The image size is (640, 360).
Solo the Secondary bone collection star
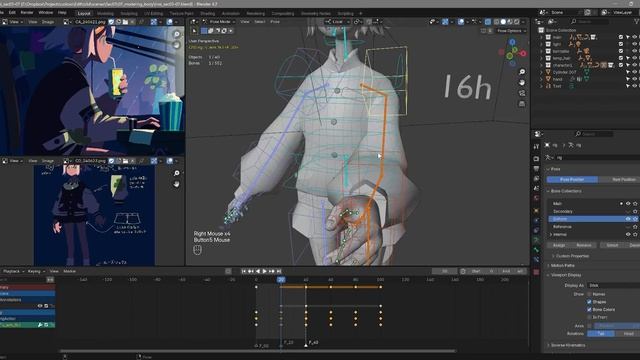click(635, 211)
